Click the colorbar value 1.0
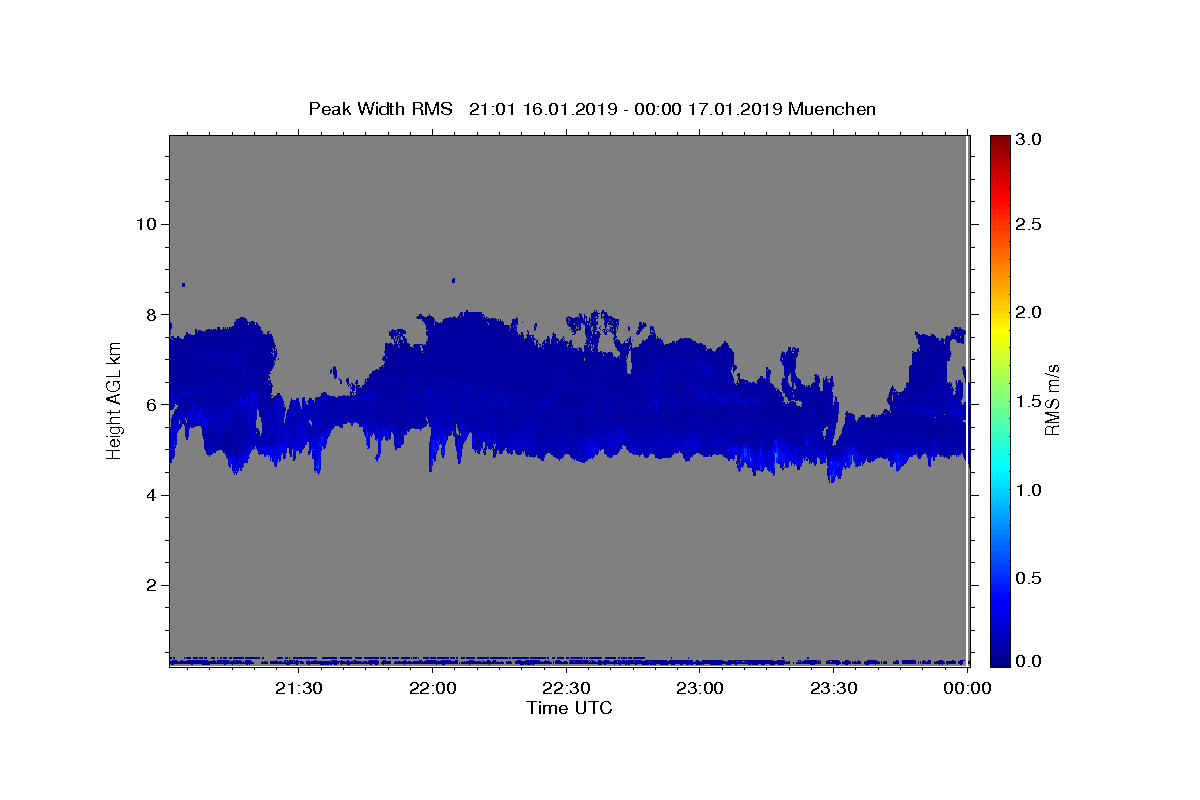Screen dimensions: 1200x800 tap(1030, 490)
